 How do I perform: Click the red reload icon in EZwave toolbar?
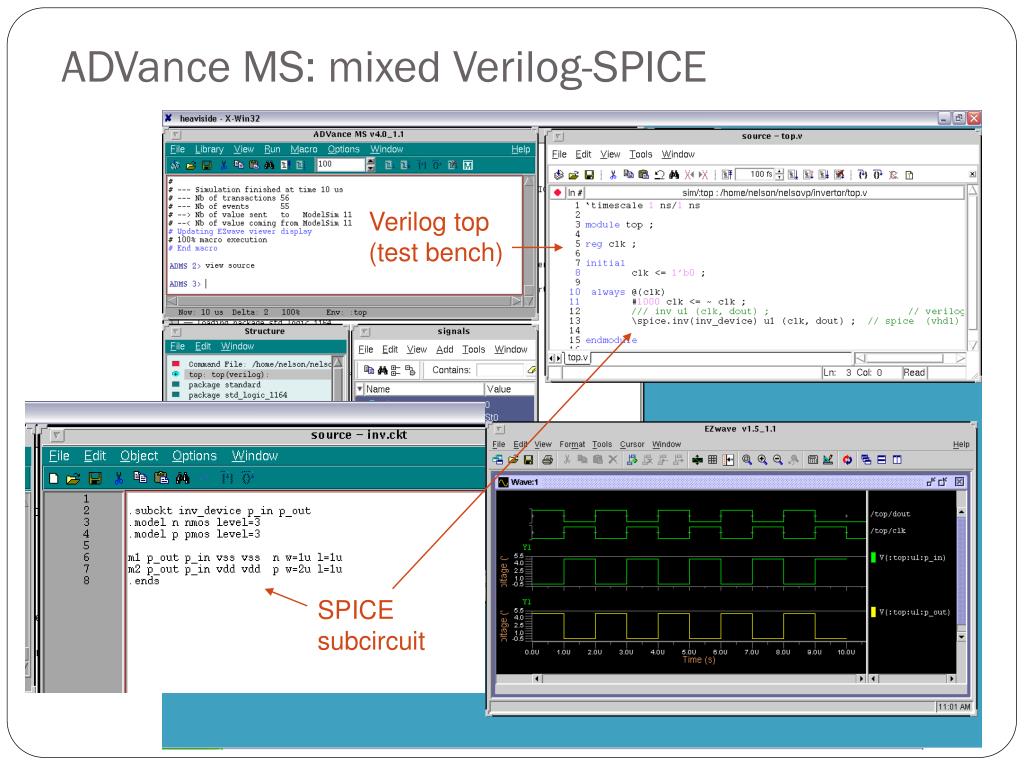847,460
